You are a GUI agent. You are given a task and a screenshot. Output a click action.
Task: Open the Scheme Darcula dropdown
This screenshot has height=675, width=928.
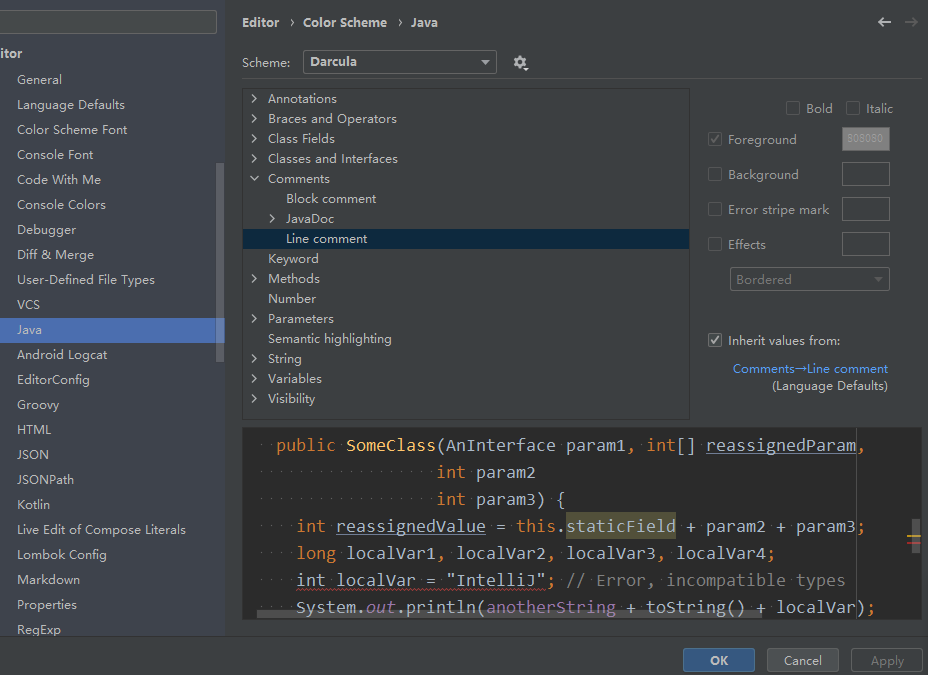[399, 62]
